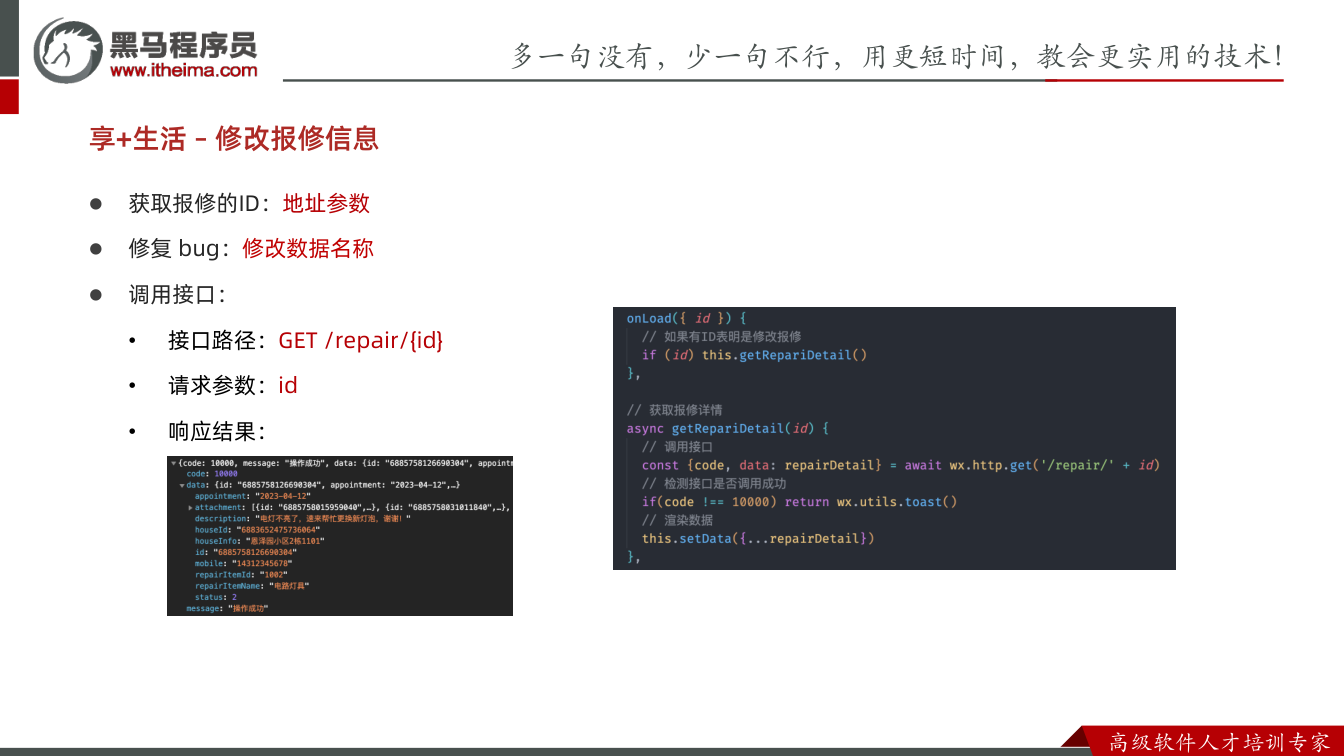Click the comment 调用接口 in the code
This screenshot has height=756, width=1344.
(x=677, y=447)
